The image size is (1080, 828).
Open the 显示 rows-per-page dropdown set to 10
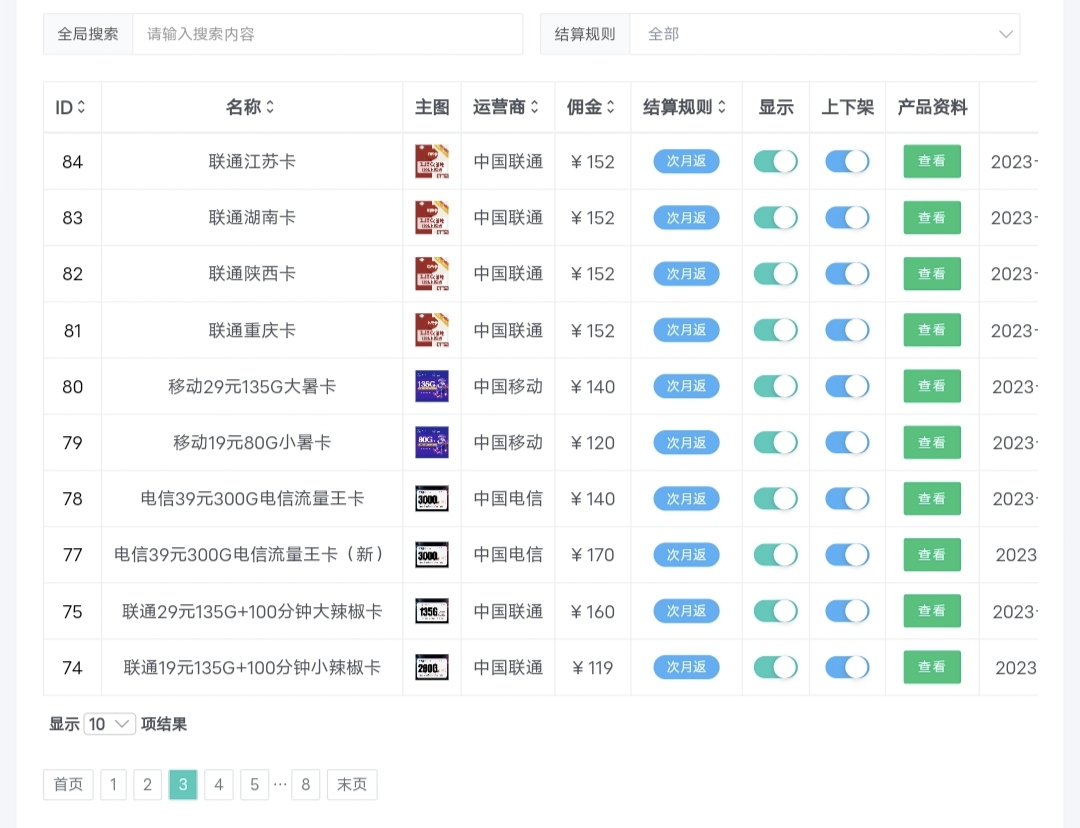click(x=110, y=724)
